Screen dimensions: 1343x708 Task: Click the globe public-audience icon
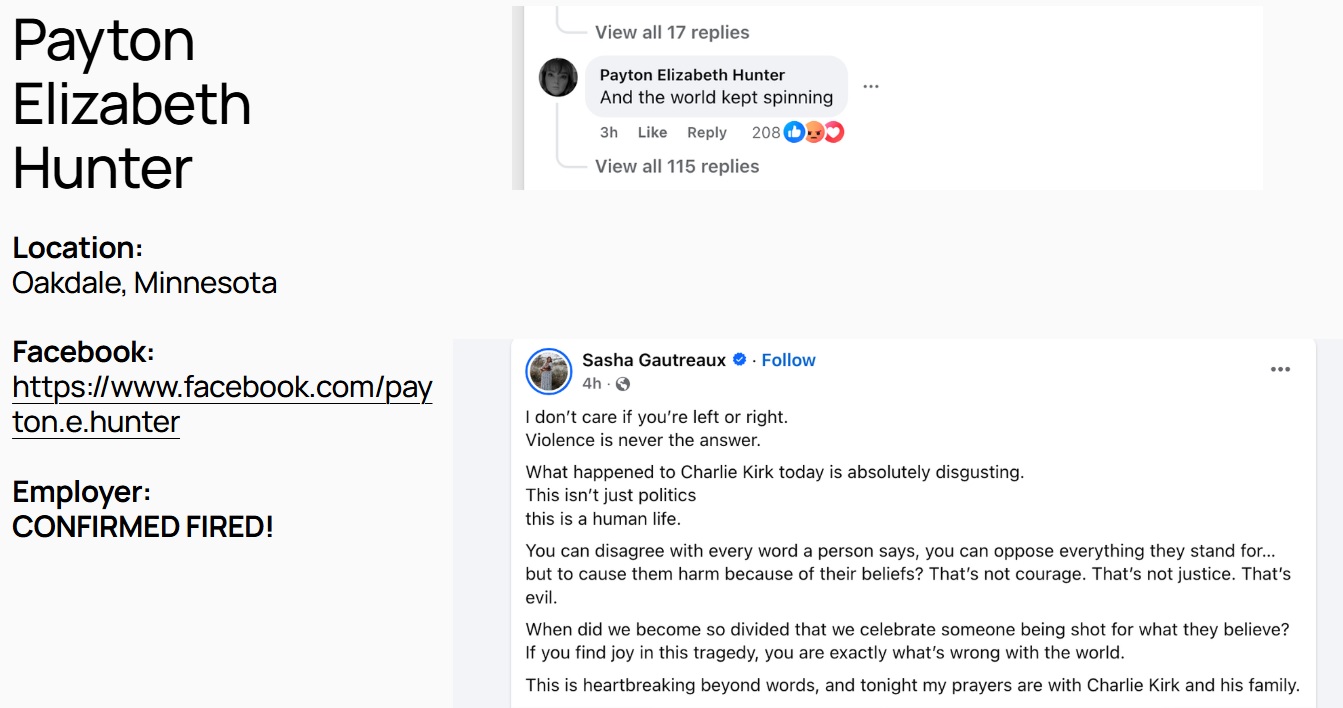[x=623, y=384]
